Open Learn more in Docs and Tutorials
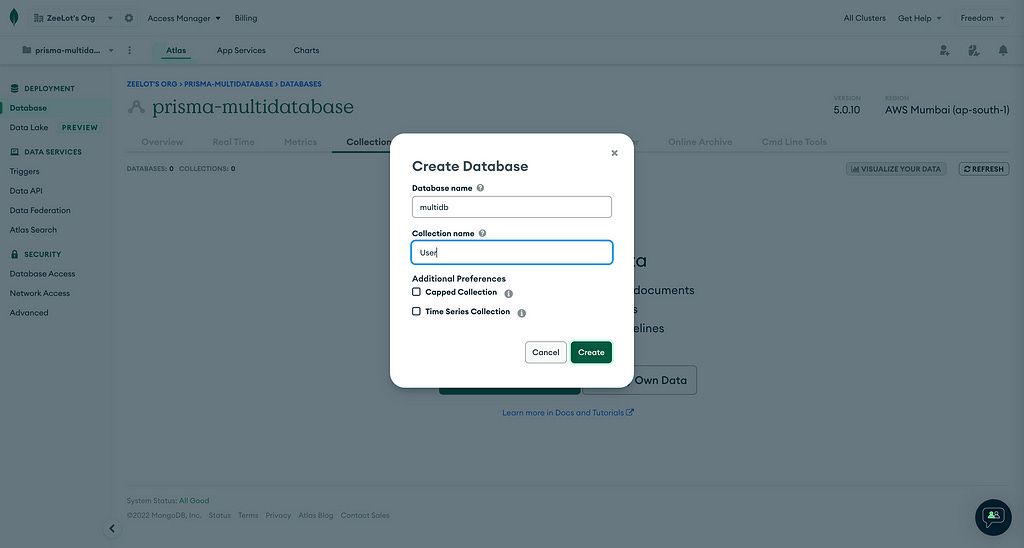This screenshot has width=1024, height=548. click(x=568, y=413)
